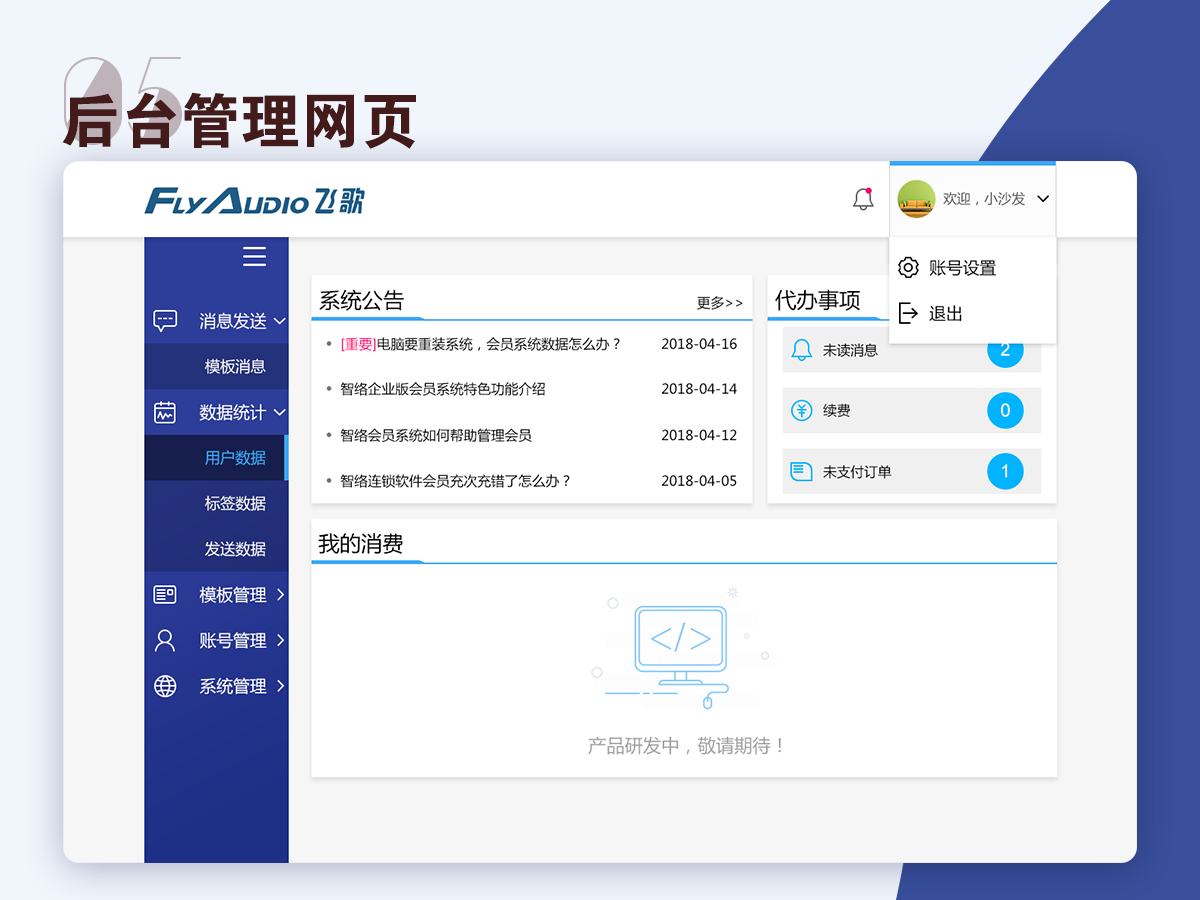
Task: Select 账号设置 from the account menu
Action: [963, 267]
